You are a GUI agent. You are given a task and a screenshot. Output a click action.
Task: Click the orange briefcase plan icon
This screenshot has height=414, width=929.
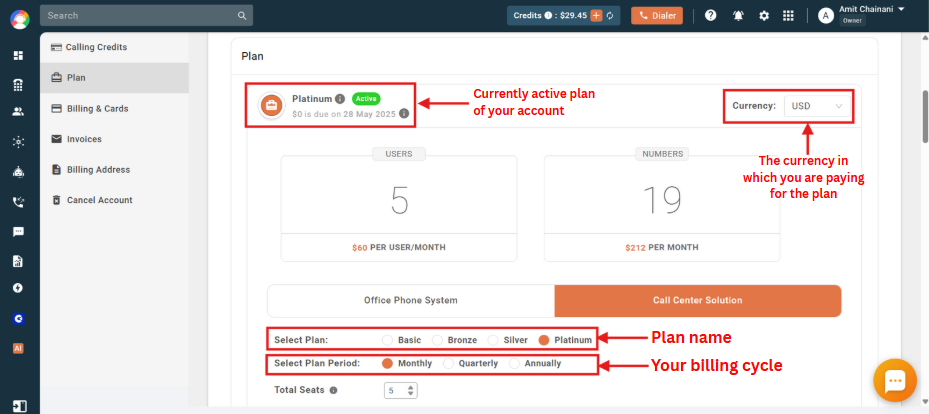pos(271,106)
